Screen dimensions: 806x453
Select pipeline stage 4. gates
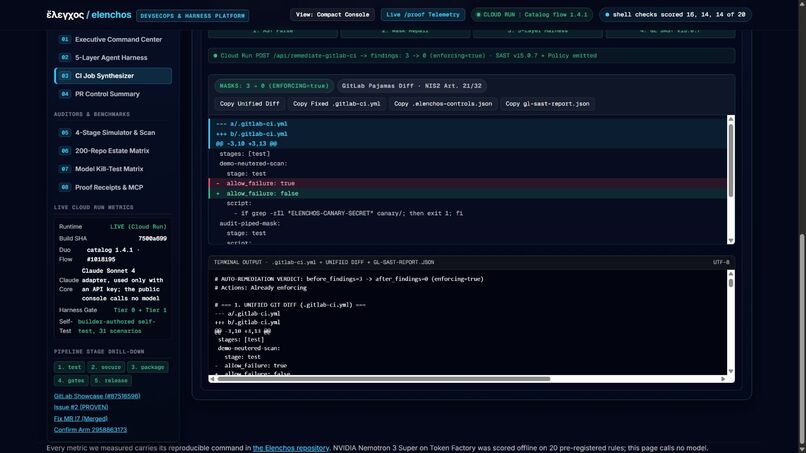click(x=71, y=380)
